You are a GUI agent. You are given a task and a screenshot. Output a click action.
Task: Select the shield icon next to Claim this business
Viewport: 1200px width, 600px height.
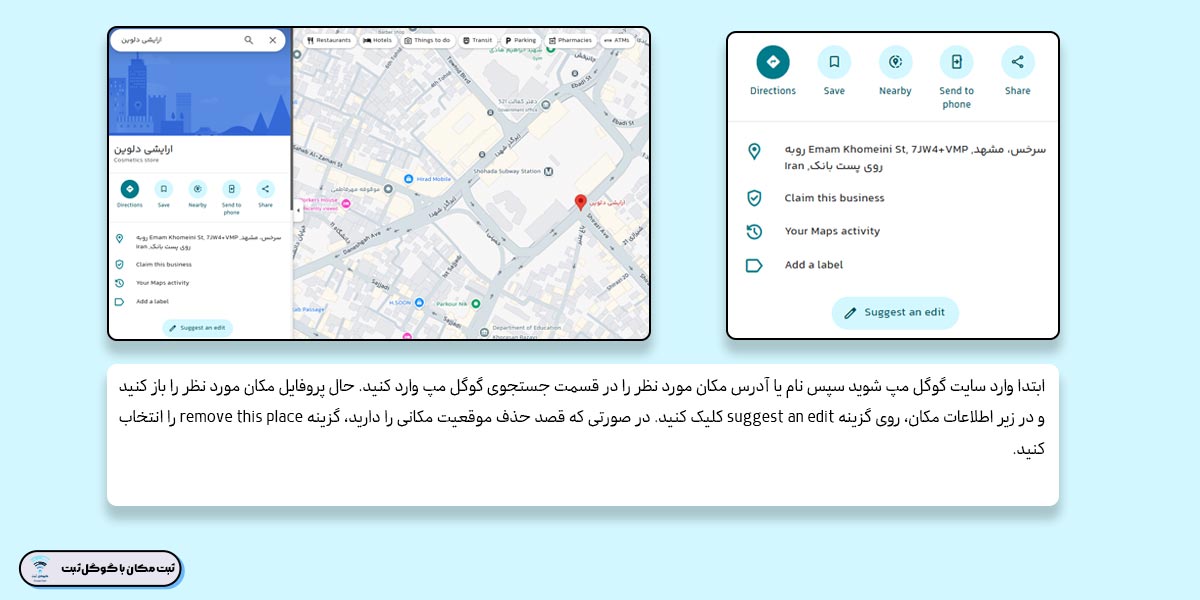(753, 197)
